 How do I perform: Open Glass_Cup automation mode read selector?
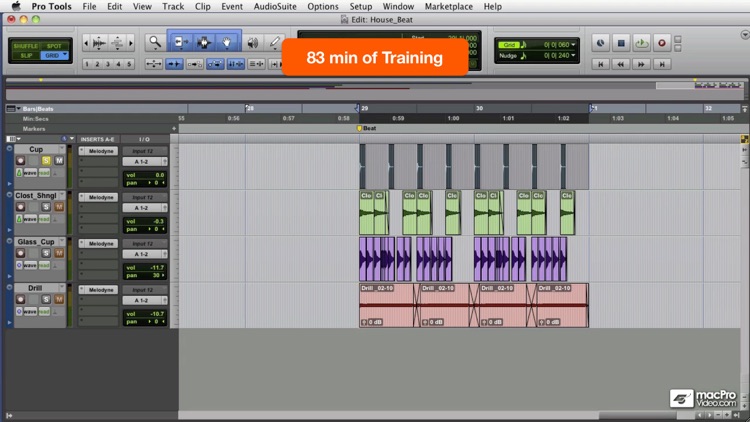point(44,265)
